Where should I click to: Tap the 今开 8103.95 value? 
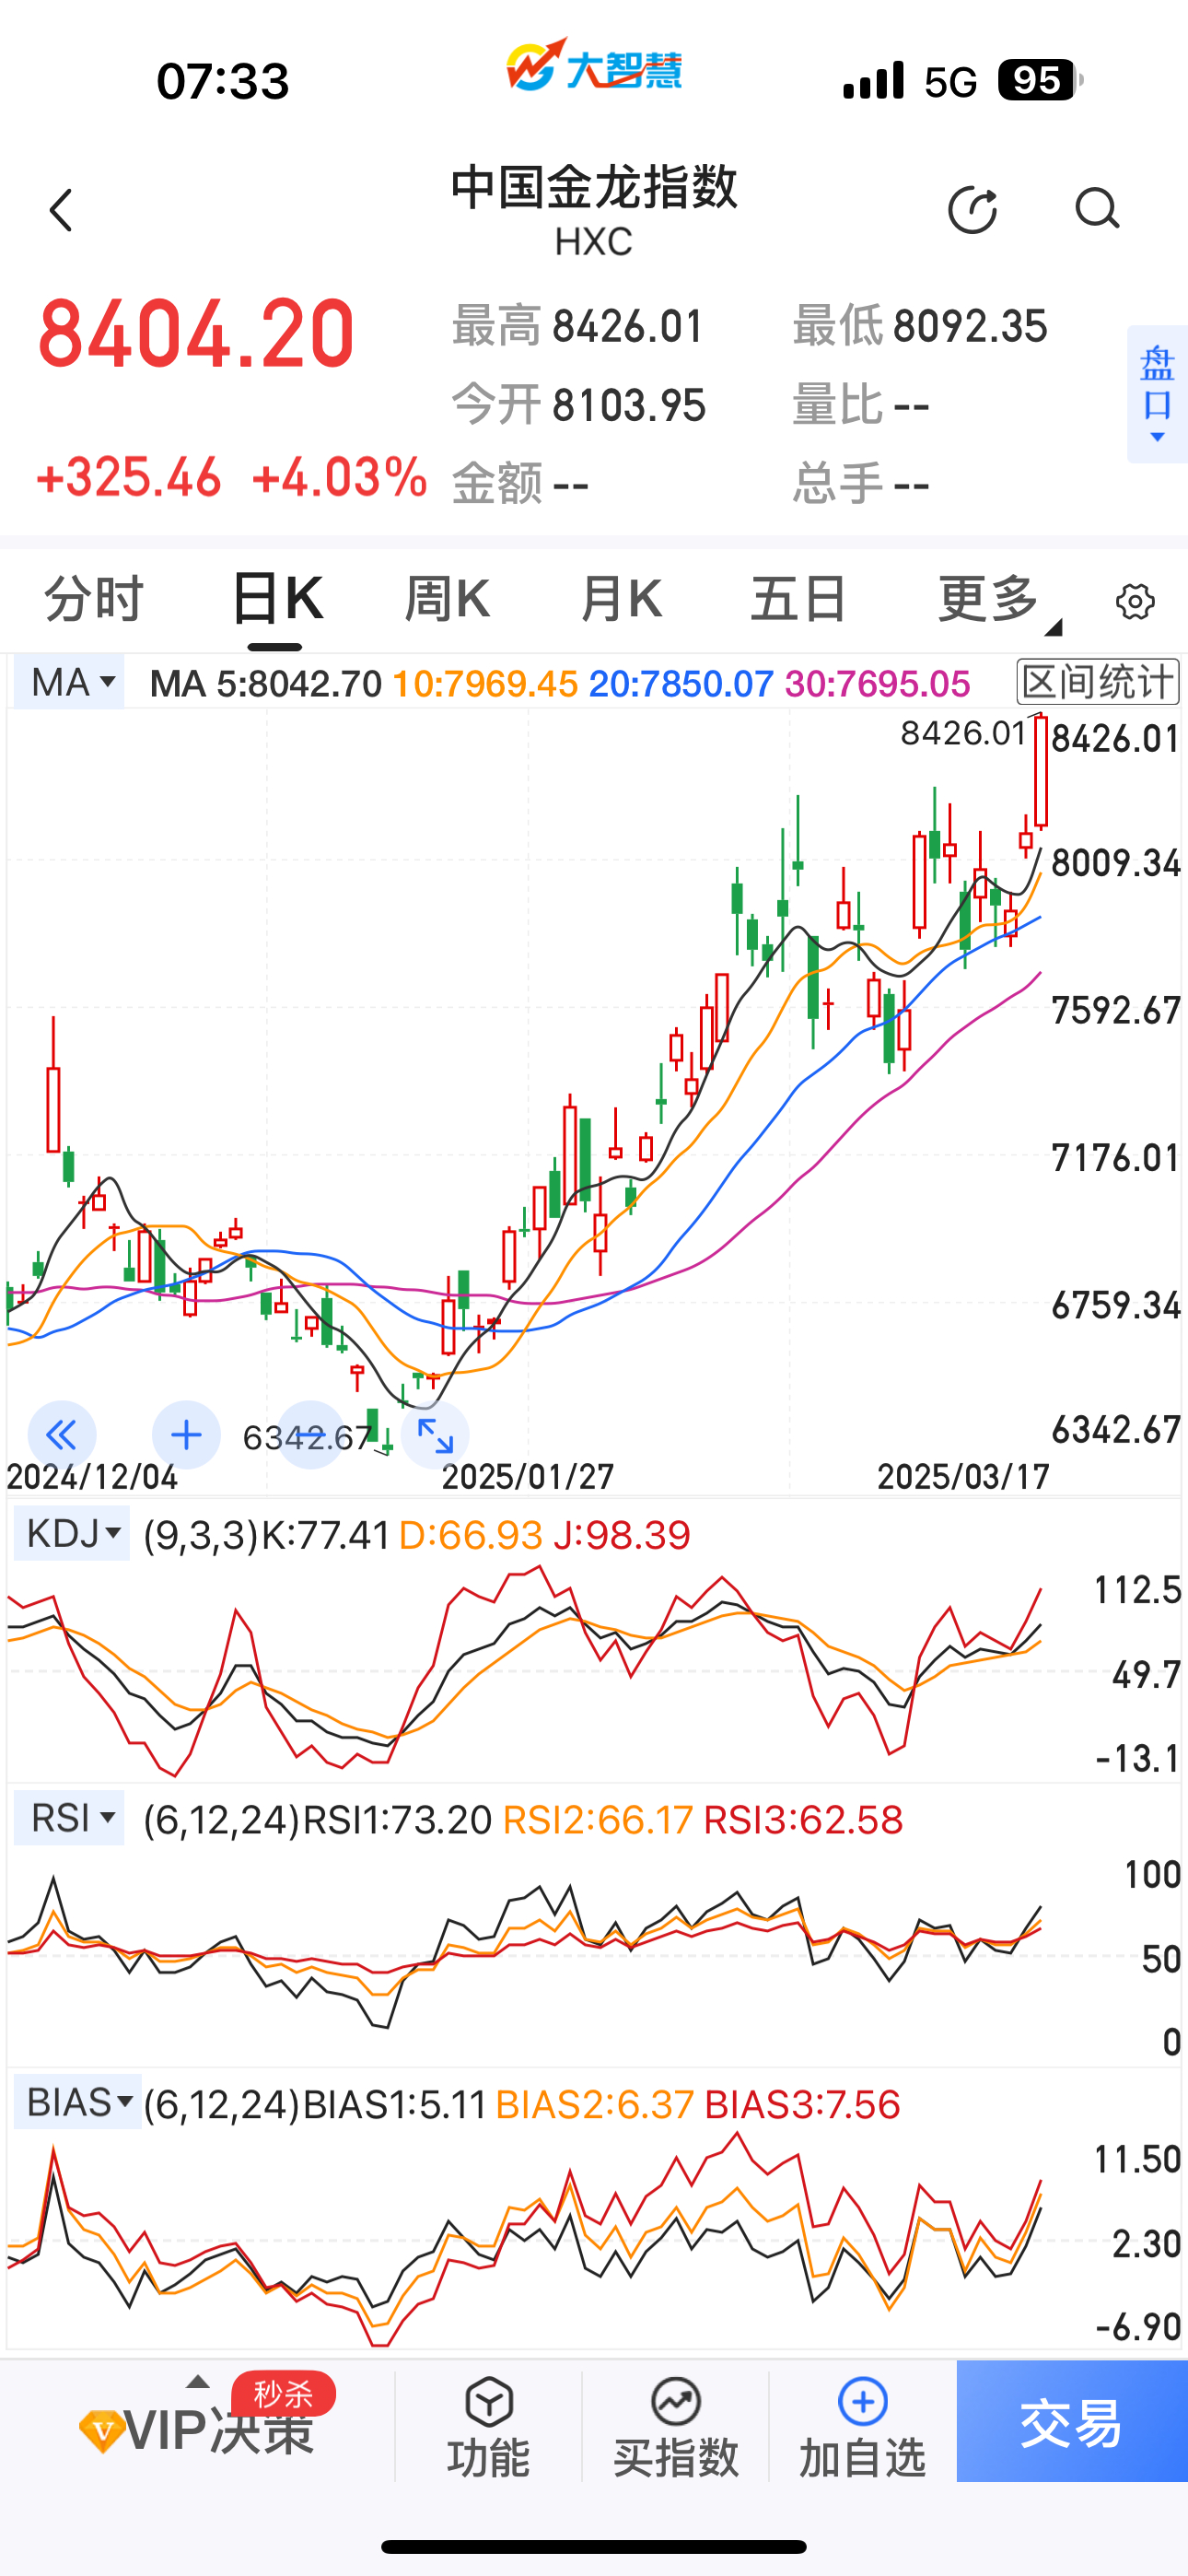[x=629, y=406]
